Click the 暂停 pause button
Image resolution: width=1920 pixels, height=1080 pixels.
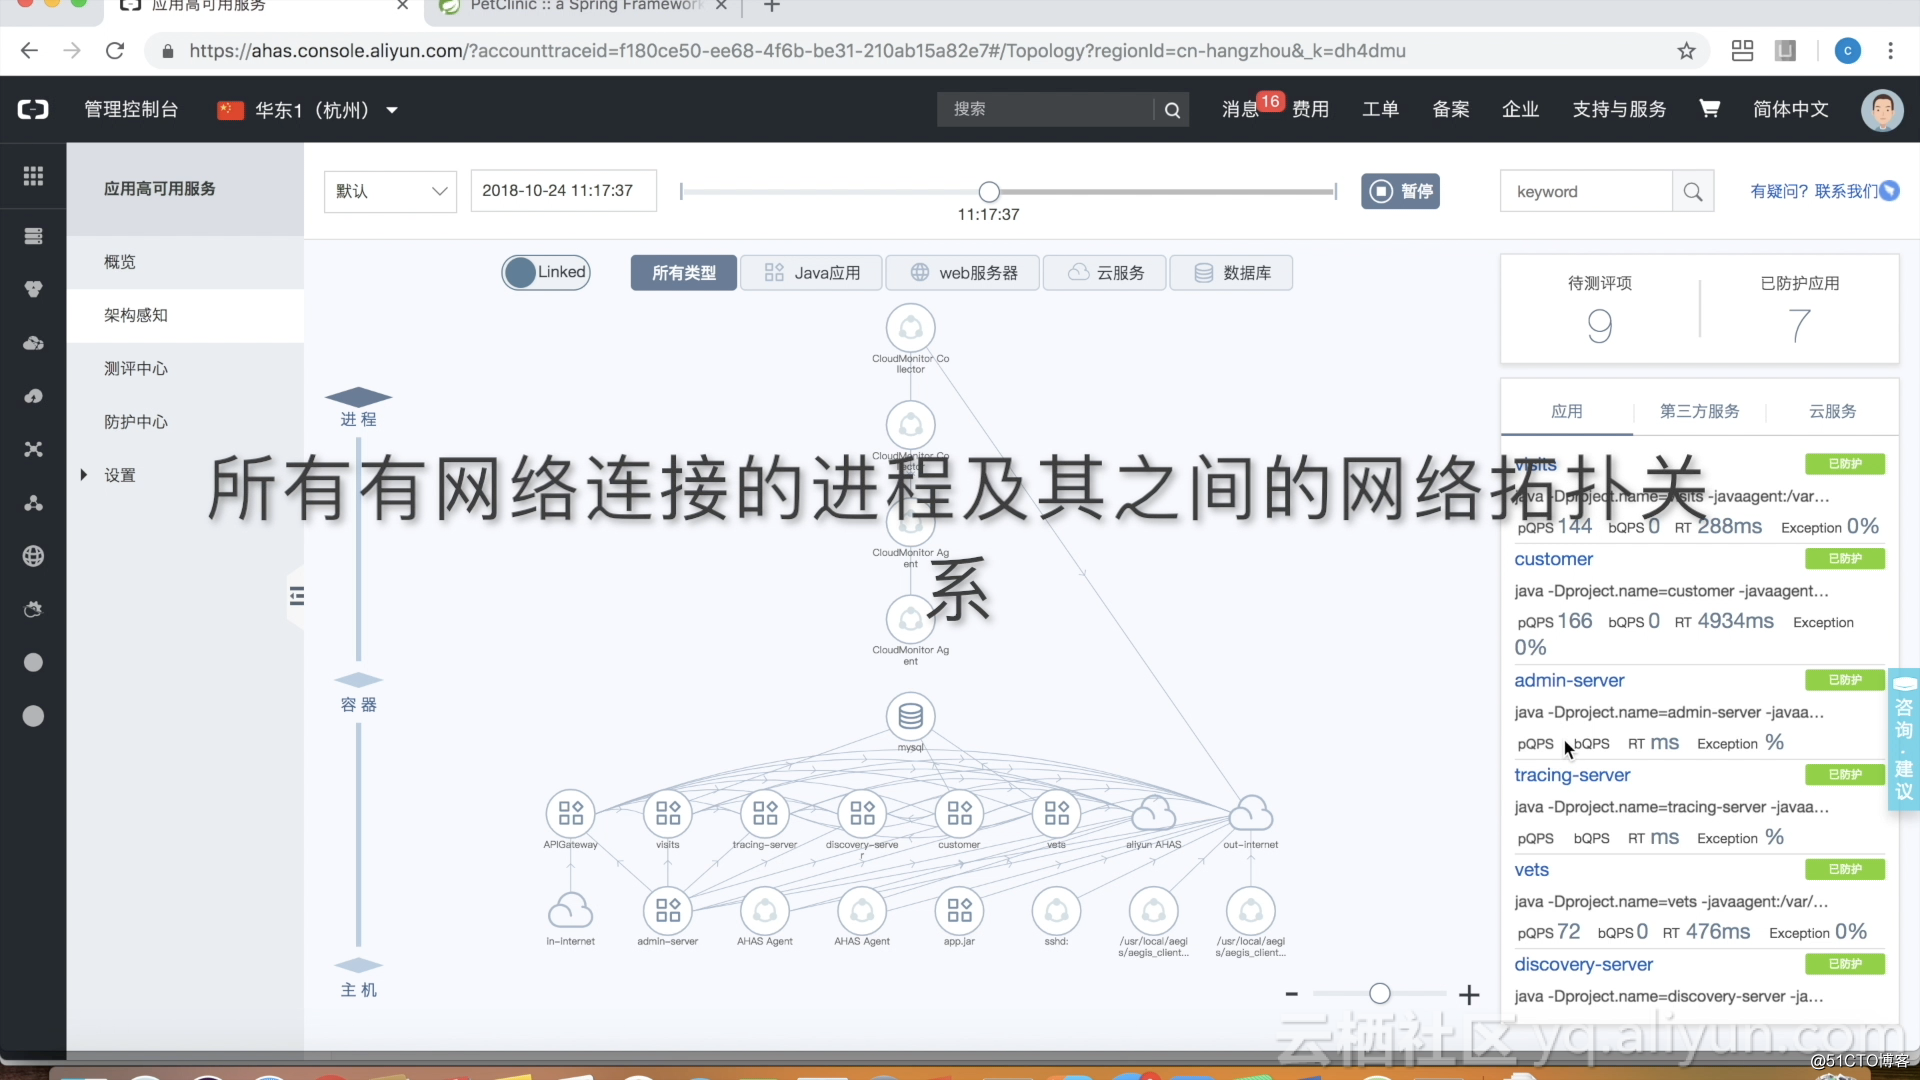pyautogui.click(x=1400, y=191)
